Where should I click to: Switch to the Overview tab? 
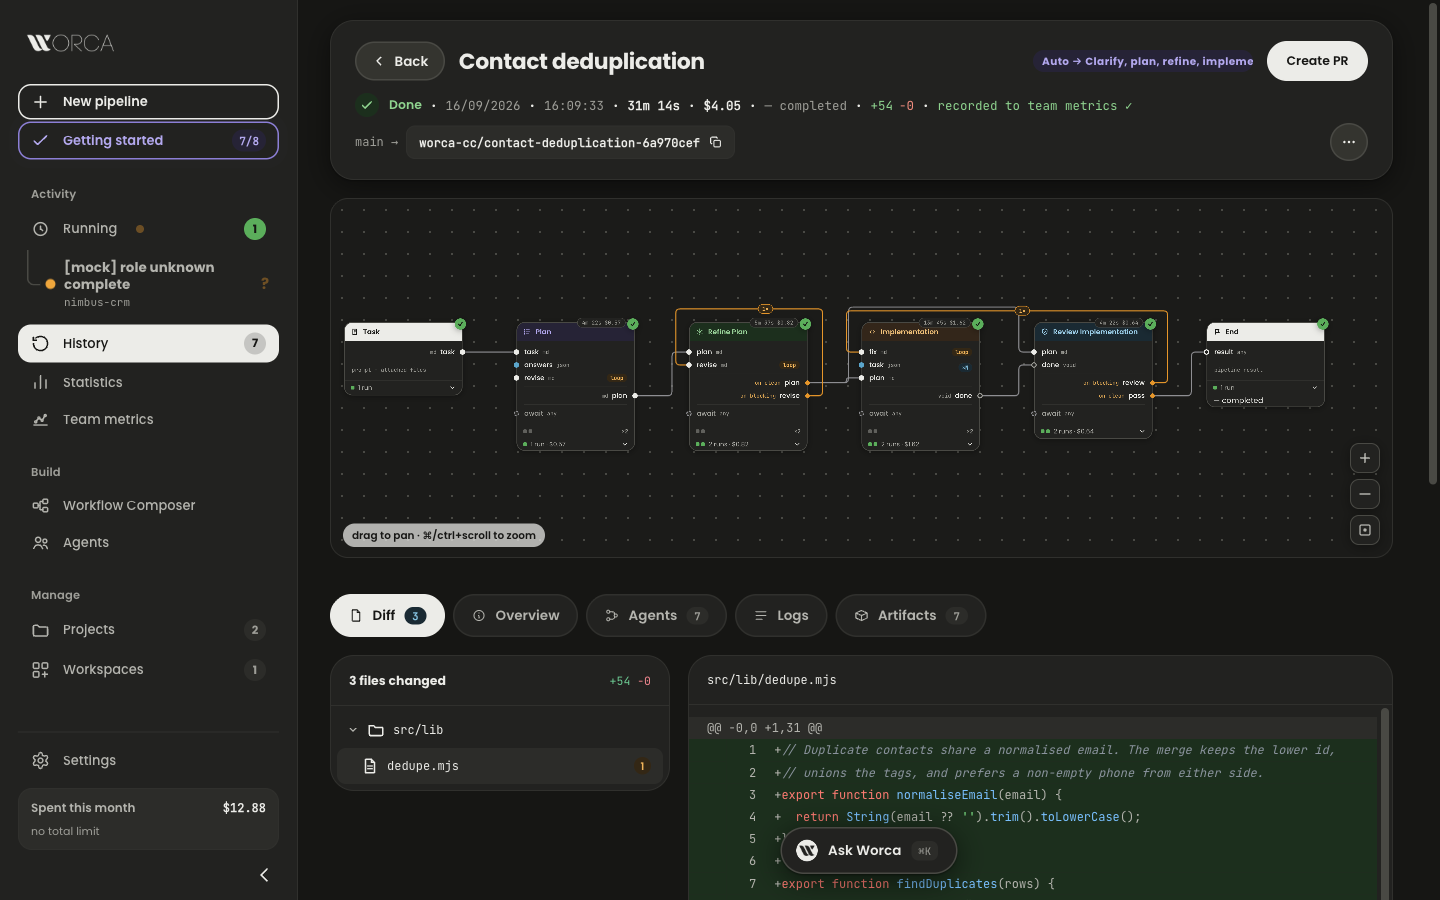[x=515, y=616]
